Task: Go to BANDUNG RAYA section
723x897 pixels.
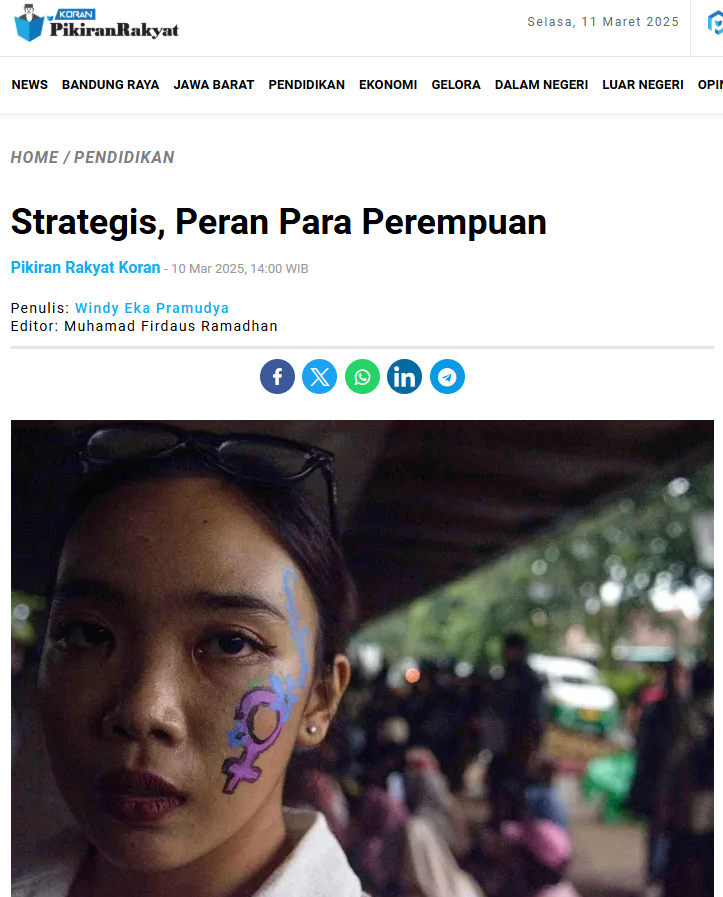Action: tap(110, 85)
